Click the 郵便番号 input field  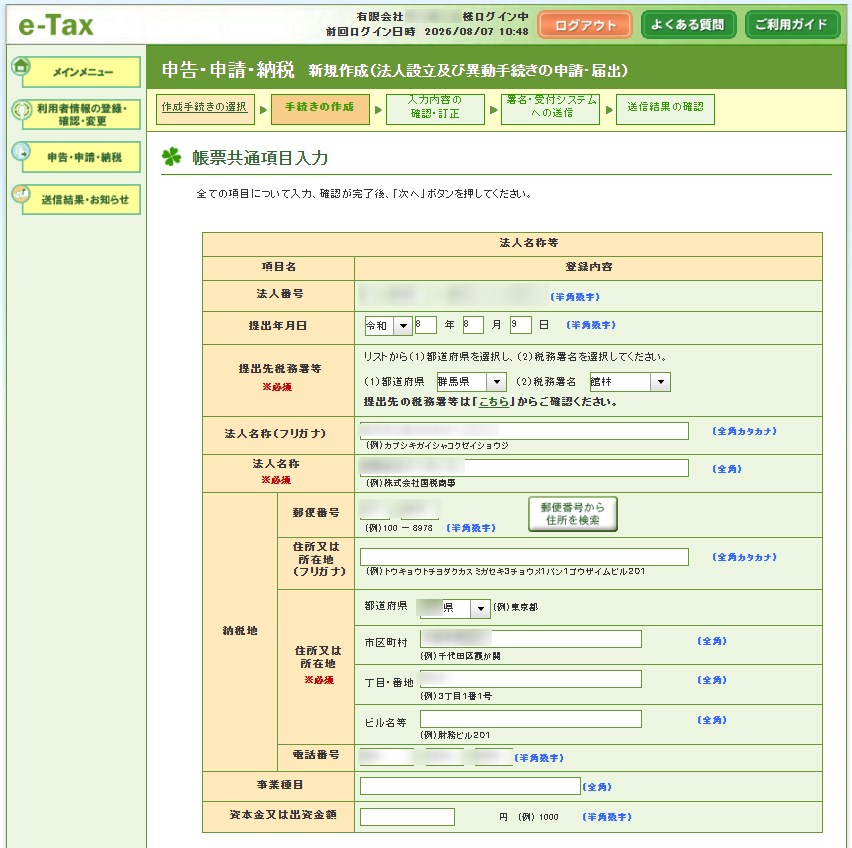click(399, 510)
